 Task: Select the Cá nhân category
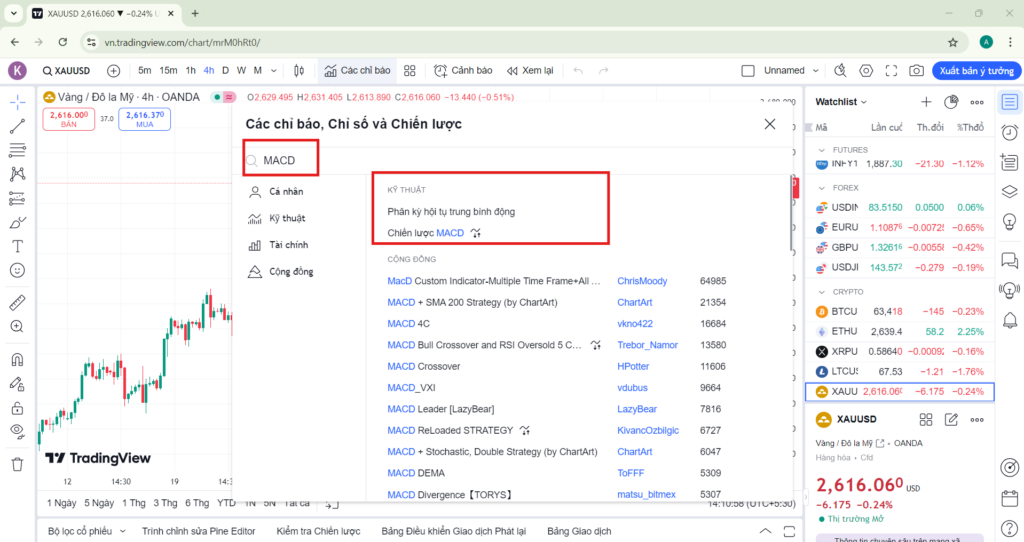(276, 191)
